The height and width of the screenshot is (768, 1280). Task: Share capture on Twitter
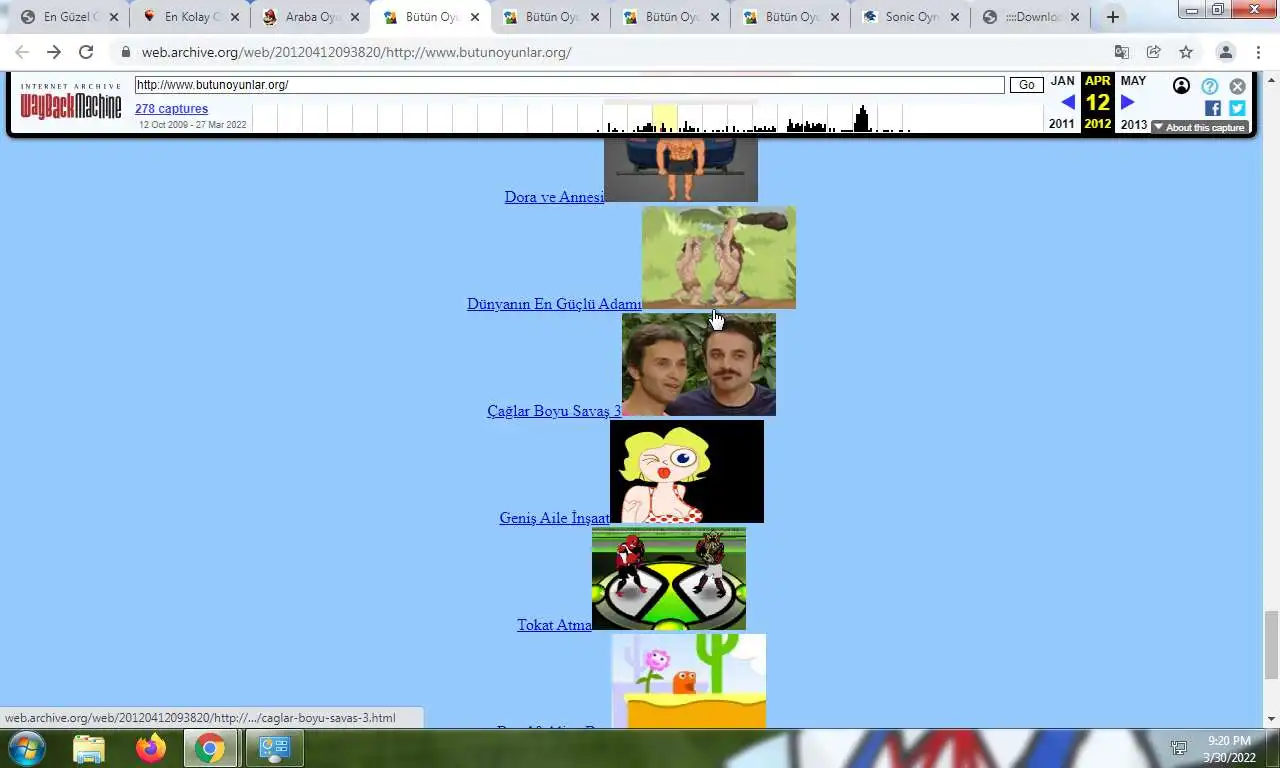(1237, 108)
